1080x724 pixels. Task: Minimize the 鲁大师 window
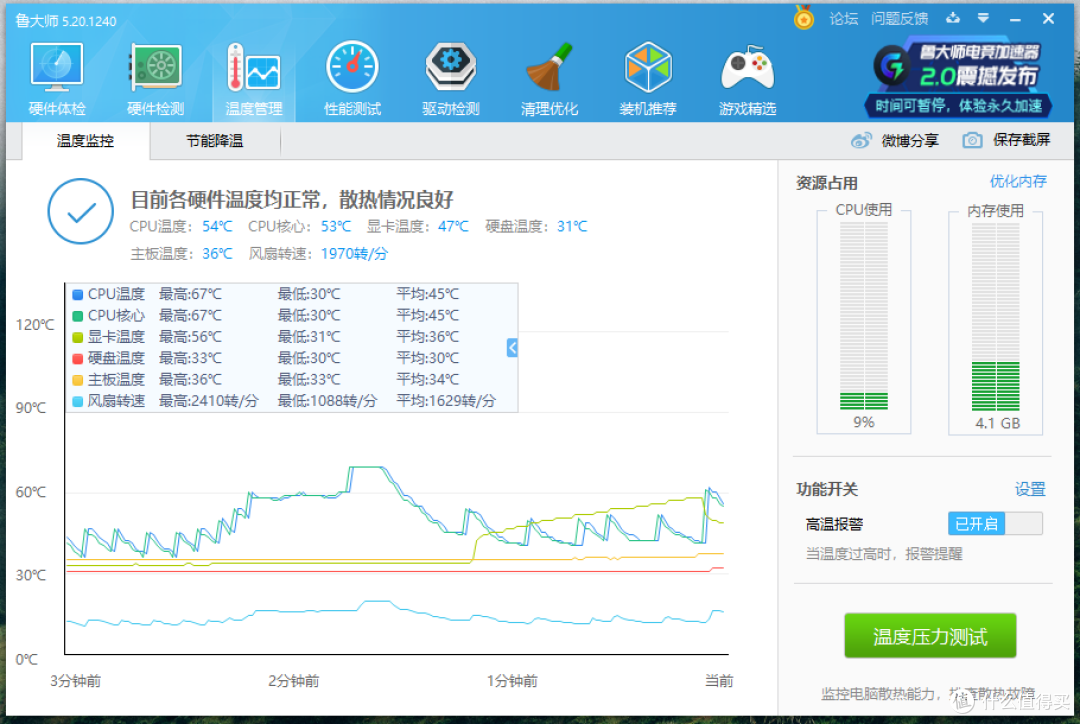(1015, 19)
